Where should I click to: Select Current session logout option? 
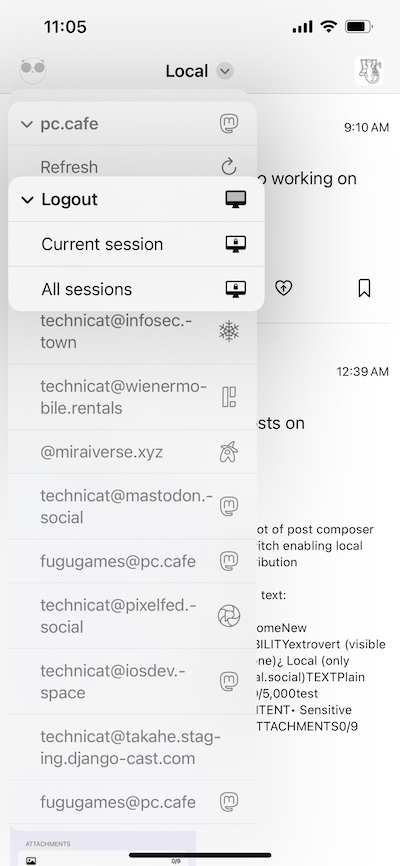[136, 244]
